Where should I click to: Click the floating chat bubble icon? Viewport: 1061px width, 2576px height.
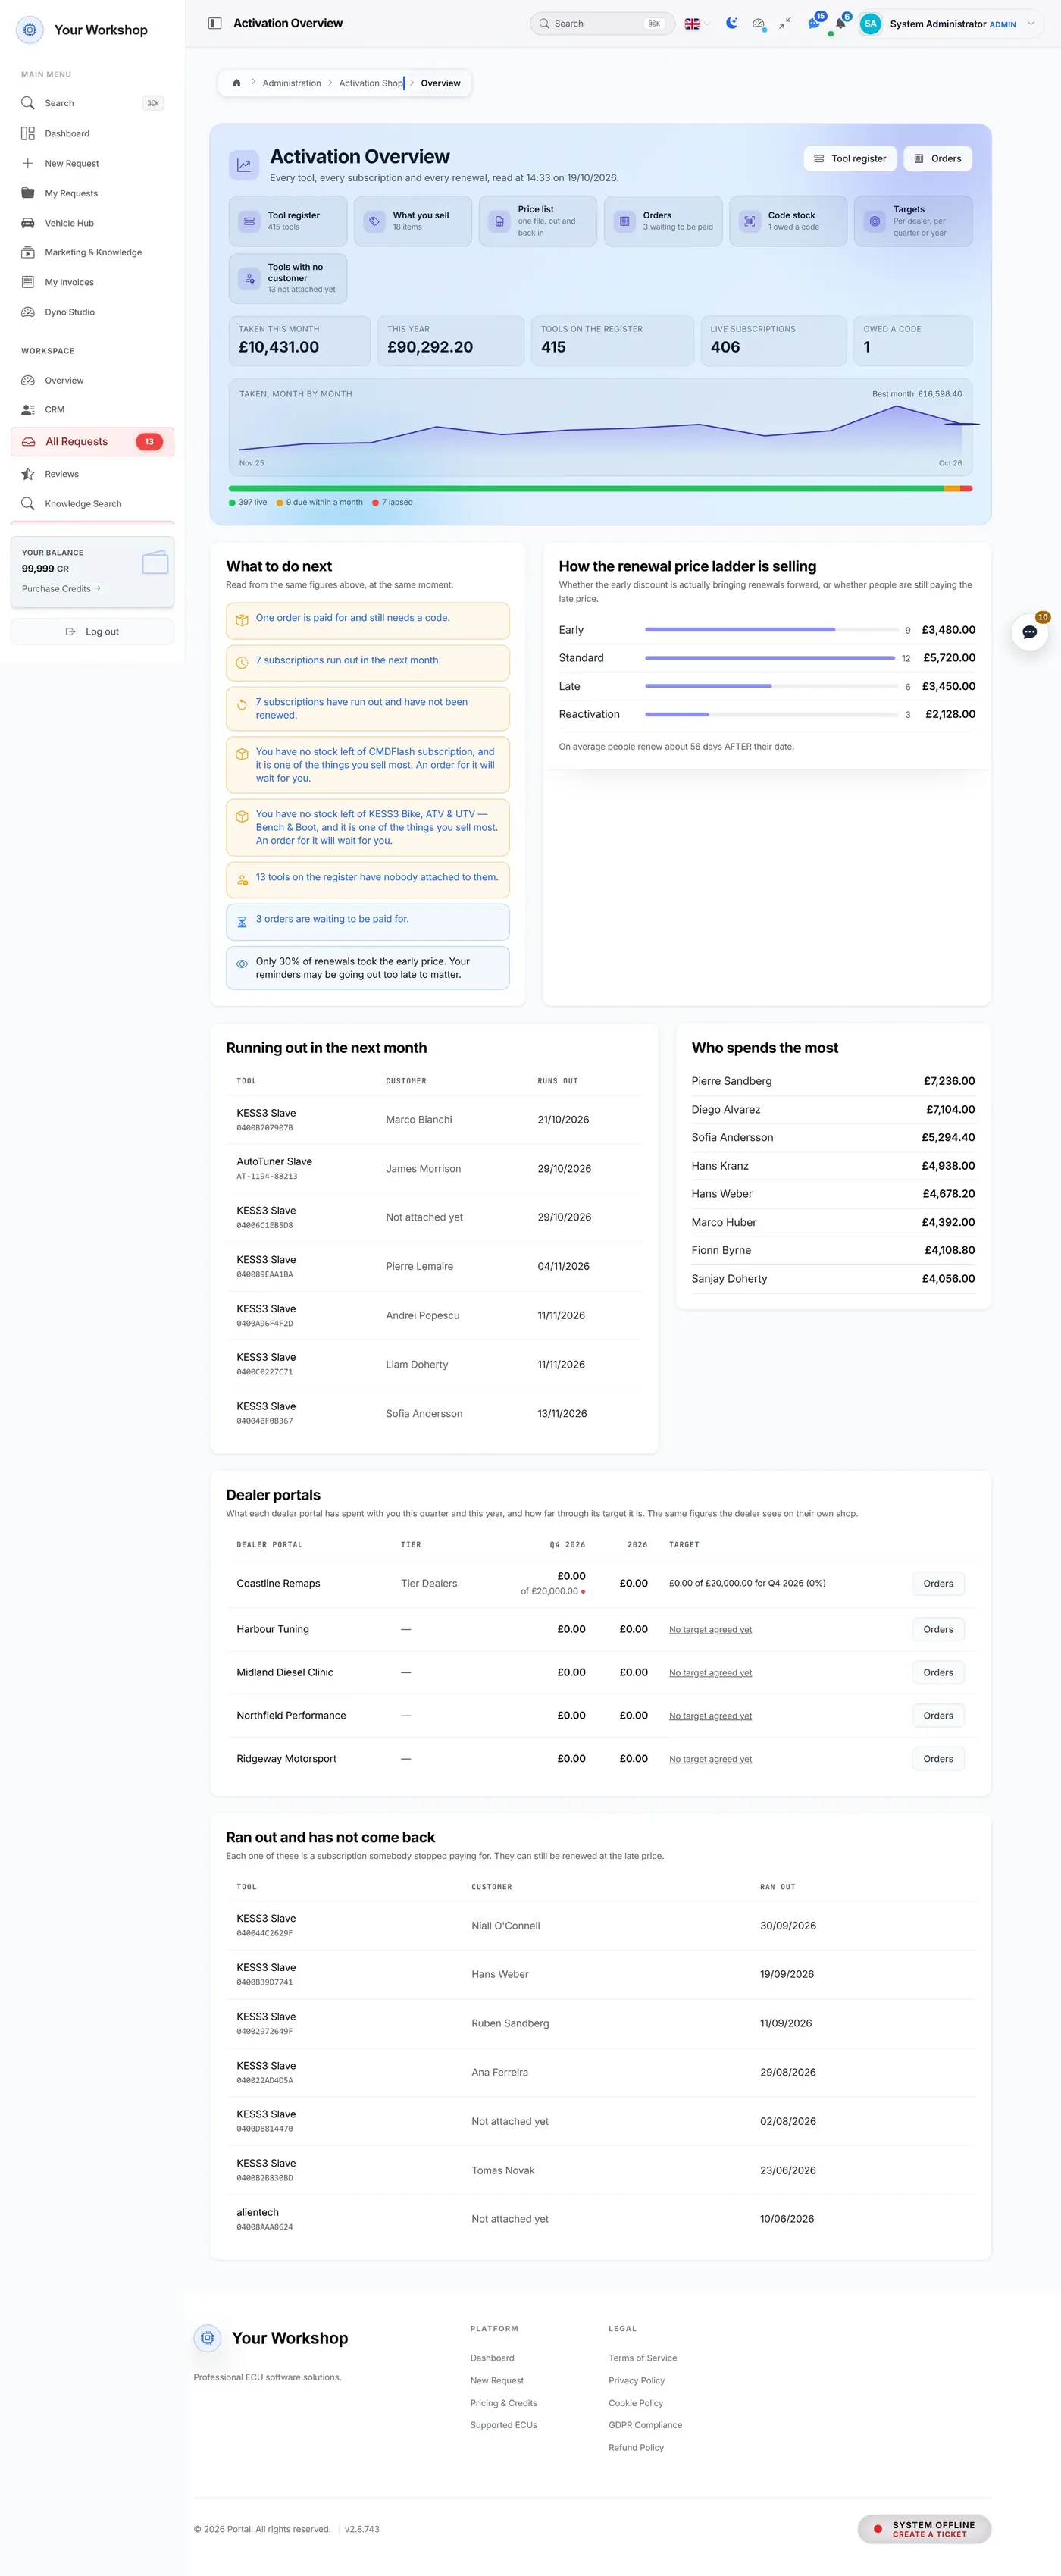(x=1029, y=632)
